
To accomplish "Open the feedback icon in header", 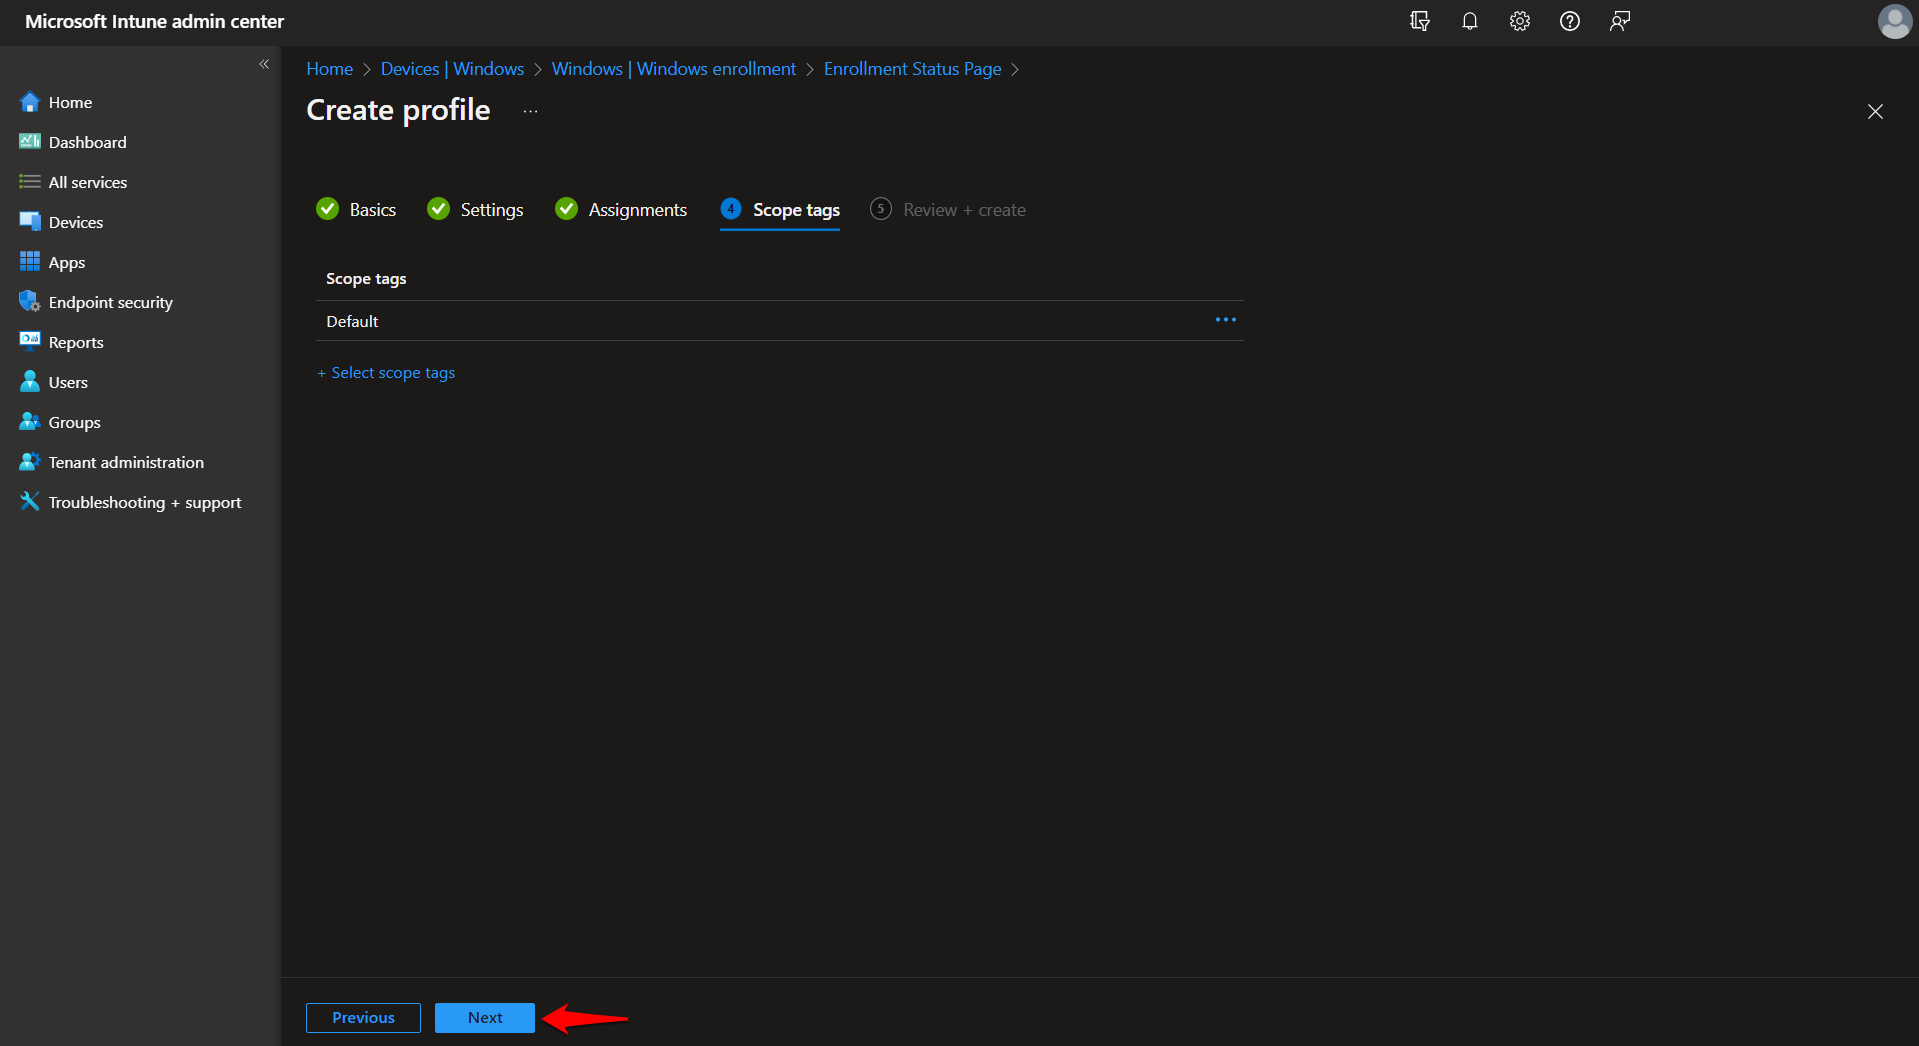I will click(1619, 21).
